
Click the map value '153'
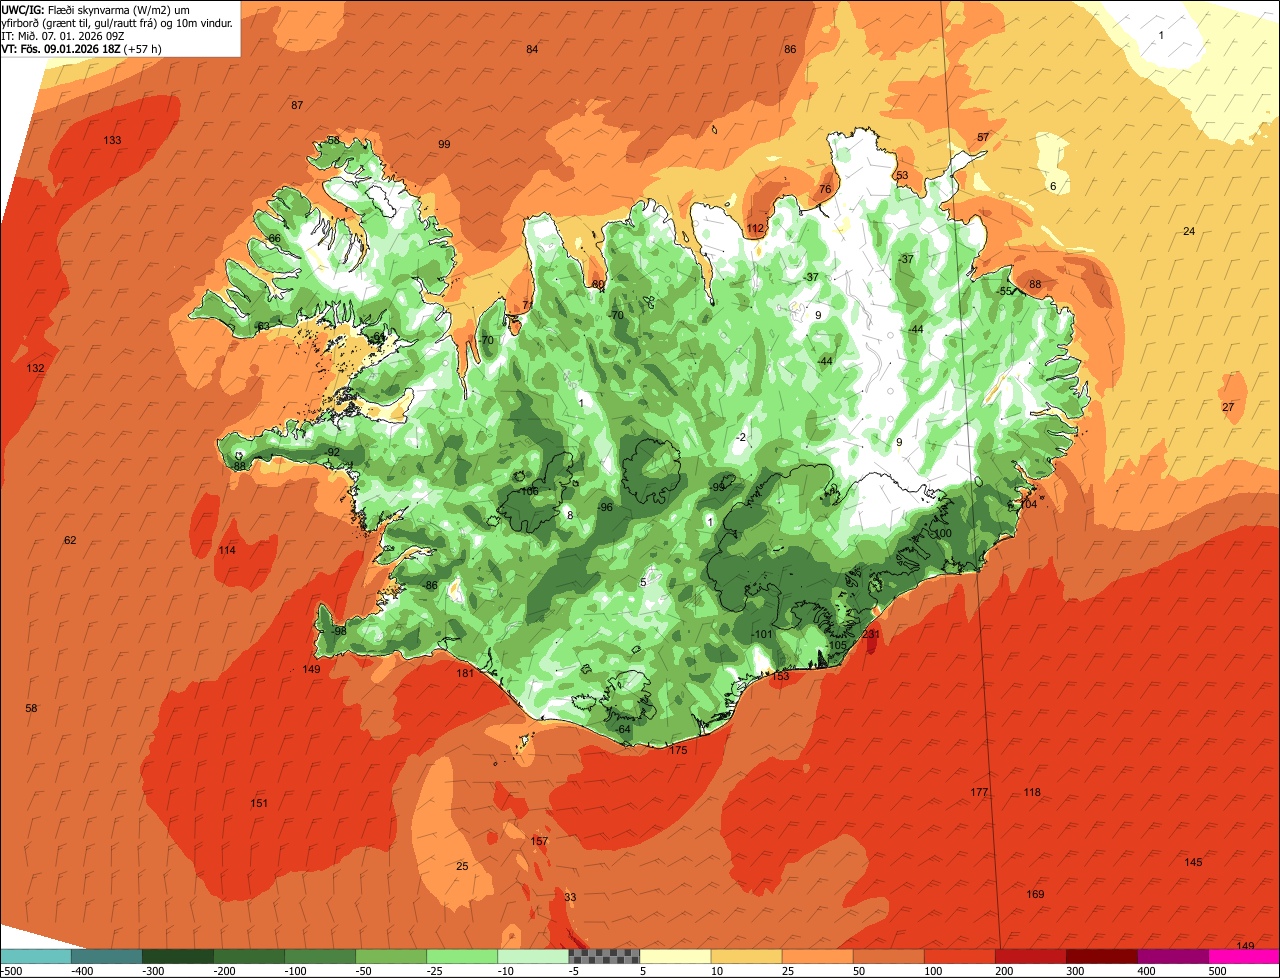[780, 677]
